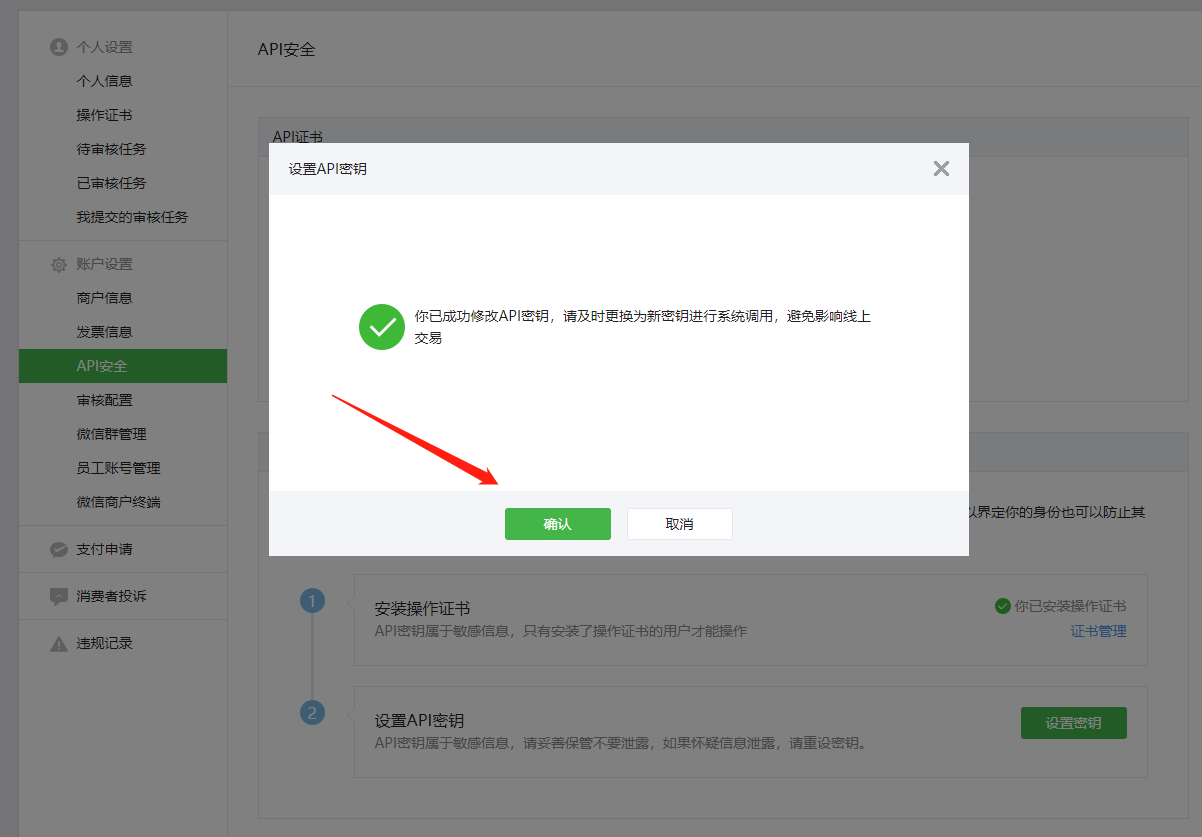The image size is (1202, 837).
Task: Click the API安全 page title
Action: coord(287,49)
